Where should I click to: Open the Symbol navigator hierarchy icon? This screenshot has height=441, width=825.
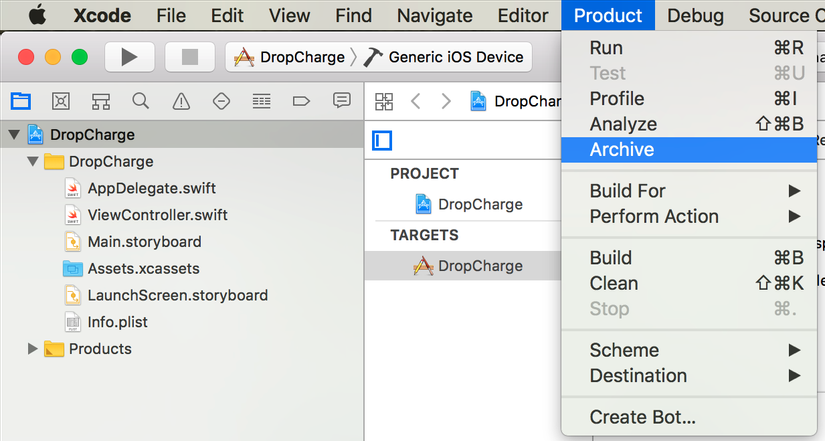tap(100, 101)
